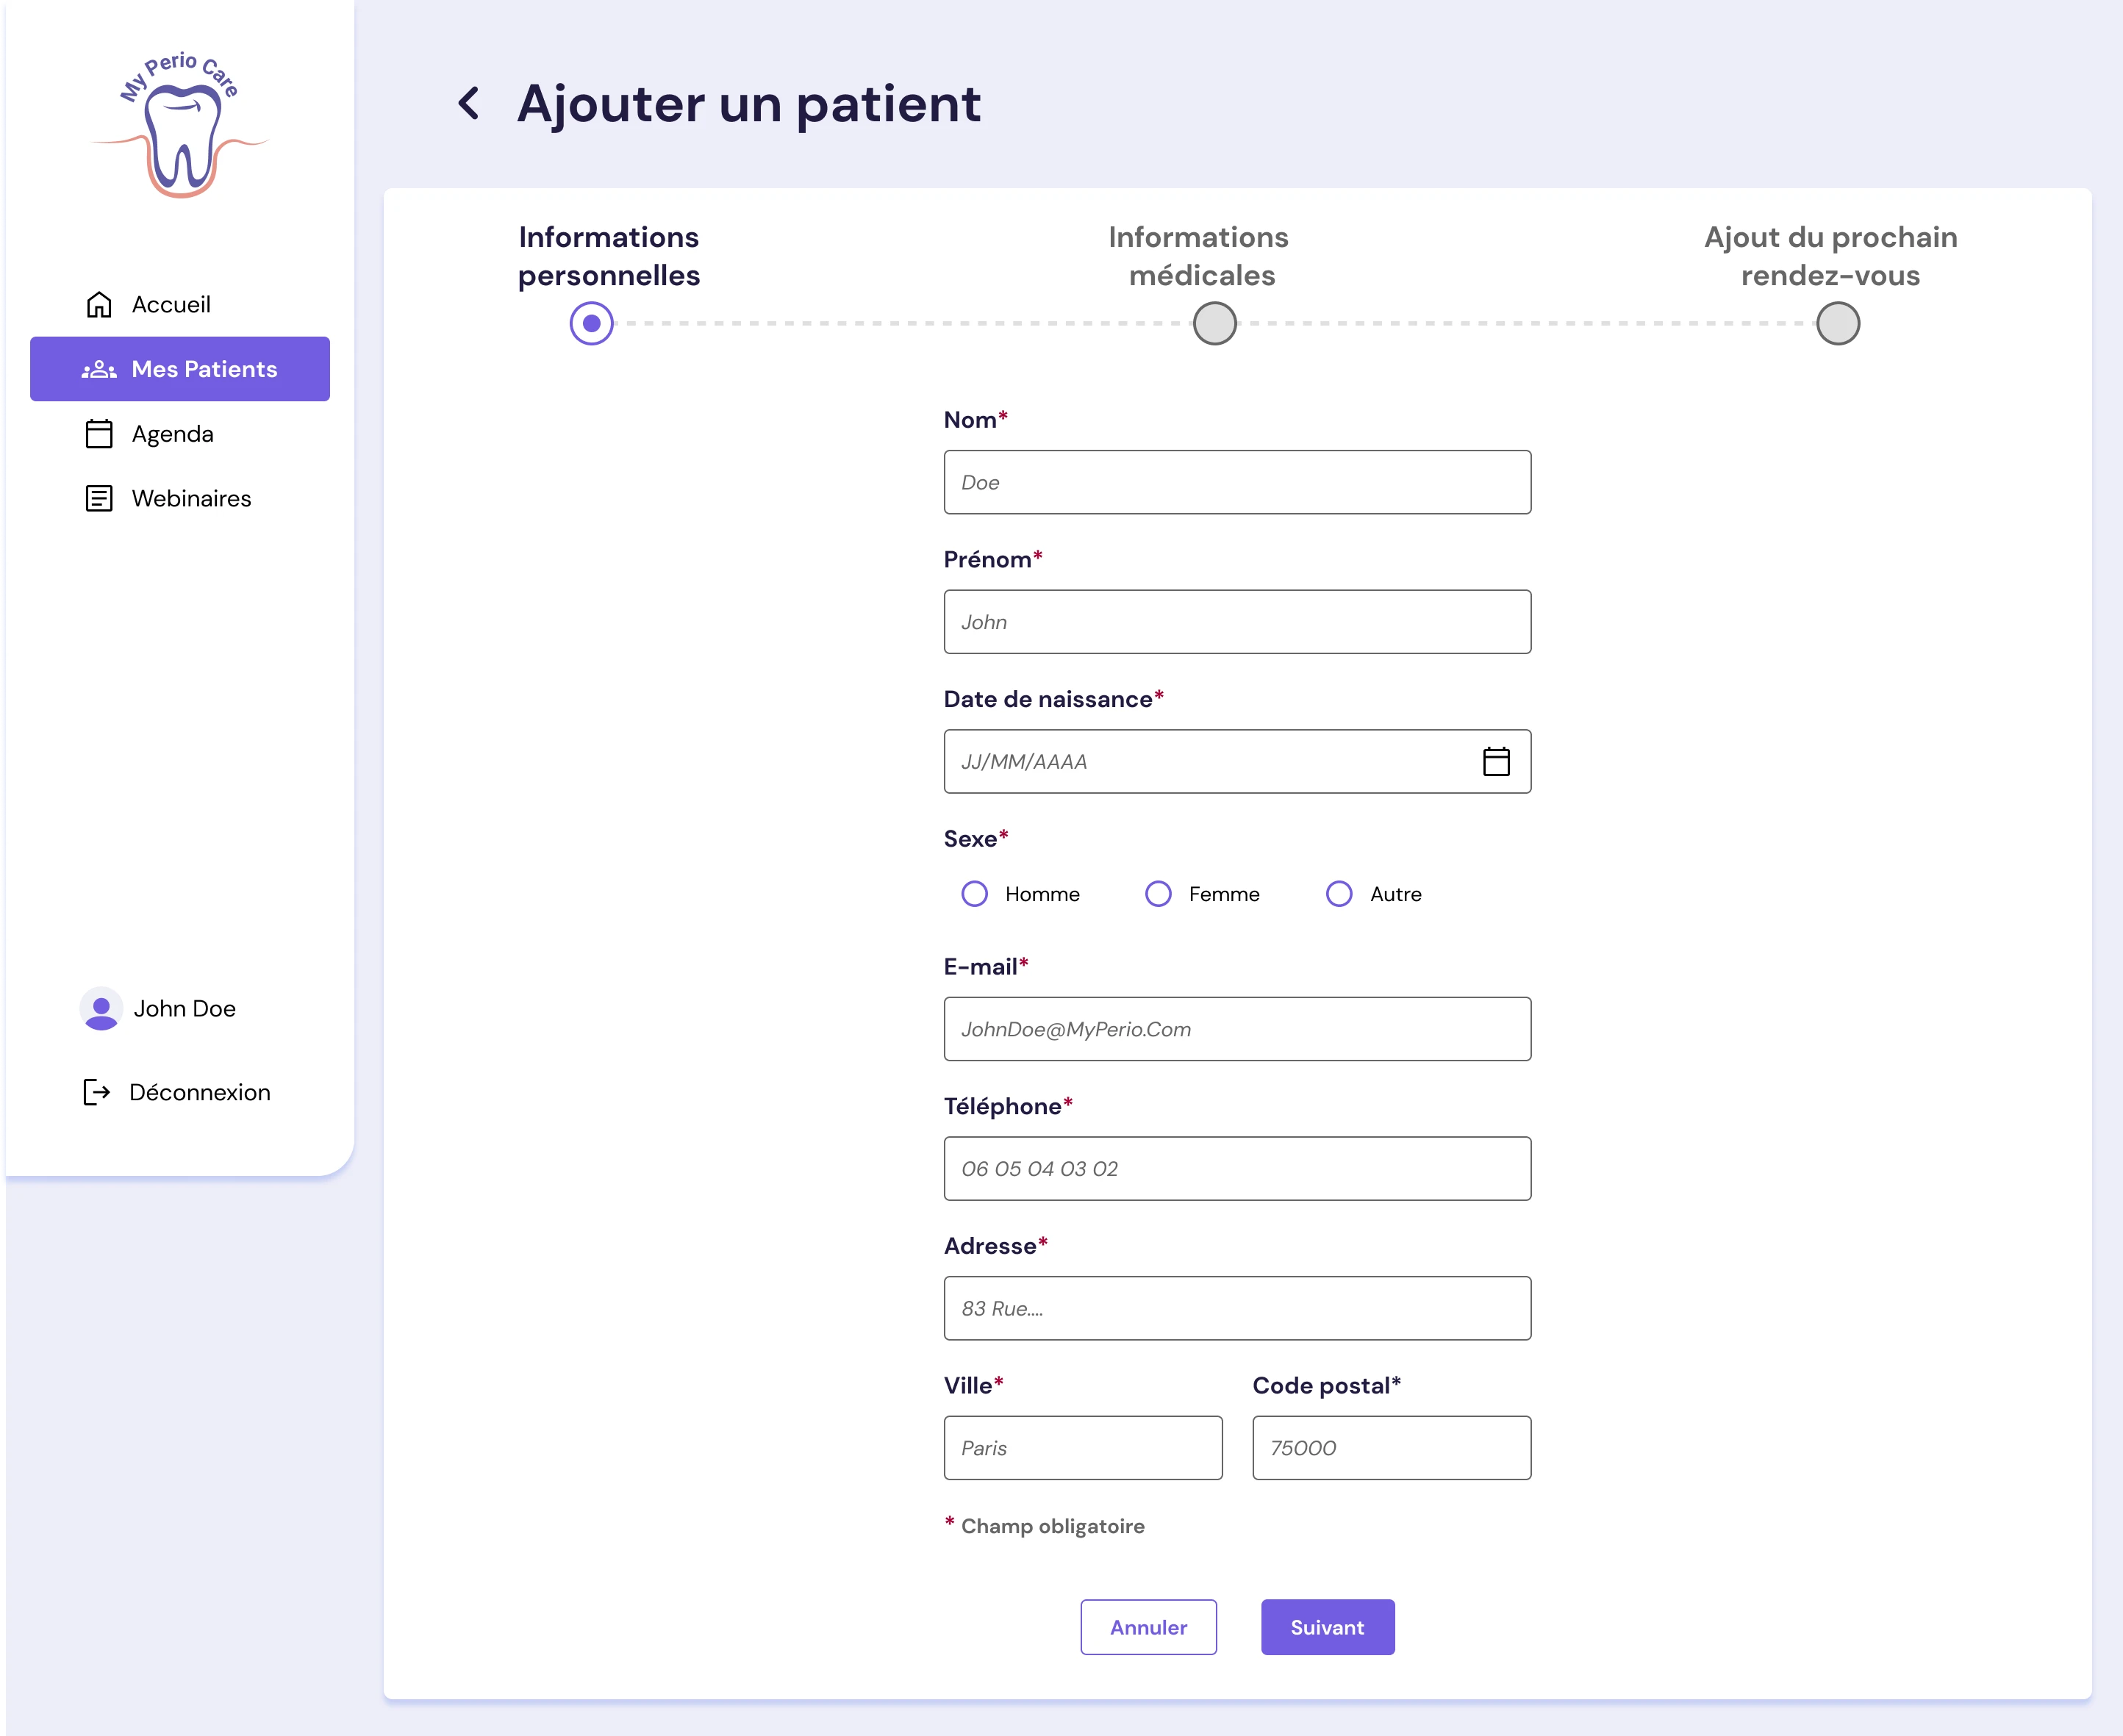Click the back arrow beside Ajouter un patient
The height and width of the screenshot is (1736, 2123).
click(468, 103)
